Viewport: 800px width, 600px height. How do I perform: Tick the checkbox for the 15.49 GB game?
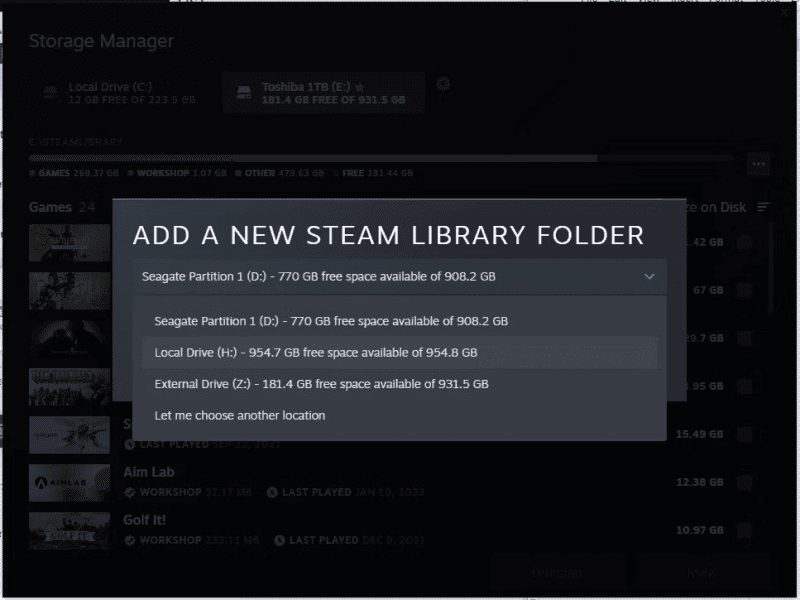(744, 434)
